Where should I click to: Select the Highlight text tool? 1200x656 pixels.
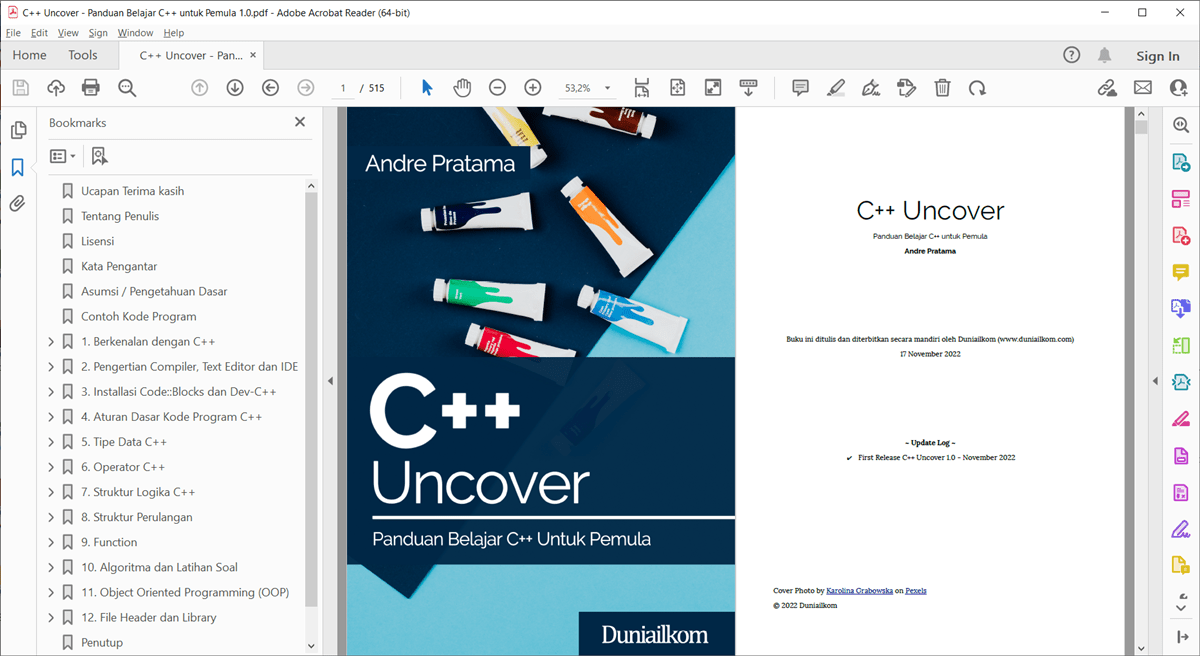pos(836,88)
